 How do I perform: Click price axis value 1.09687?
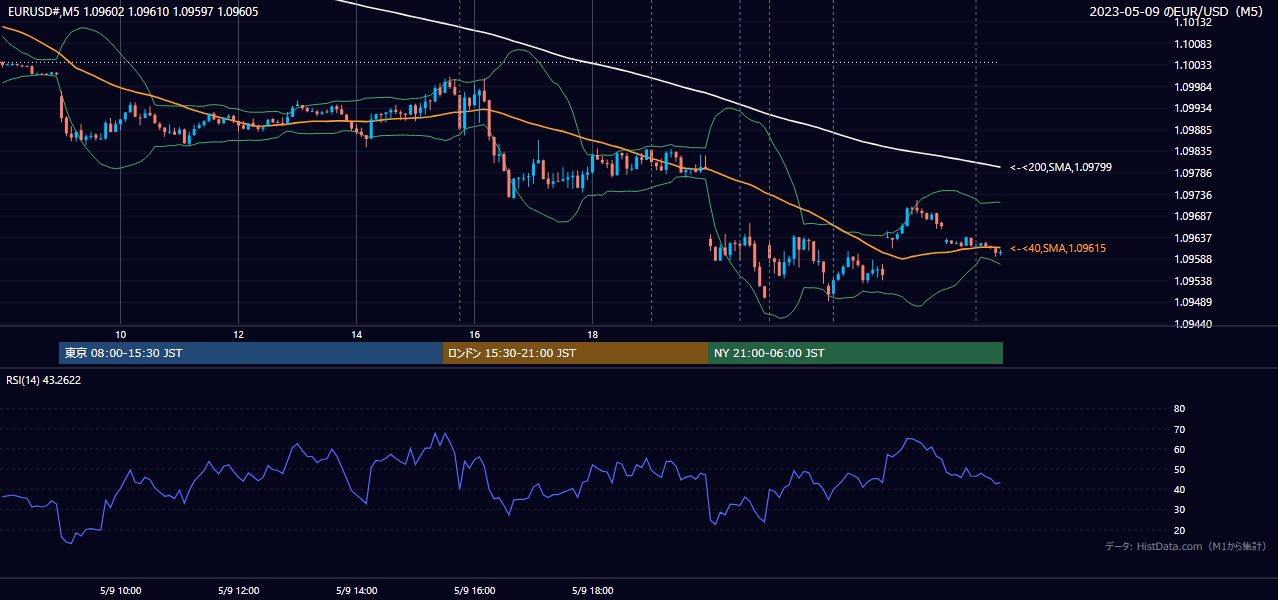[1193, 216]
